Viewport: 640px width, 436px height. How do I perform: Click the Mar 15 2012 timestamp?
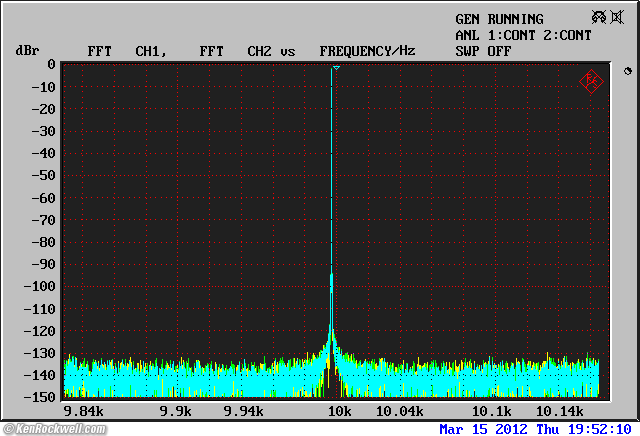click(535, 429)
